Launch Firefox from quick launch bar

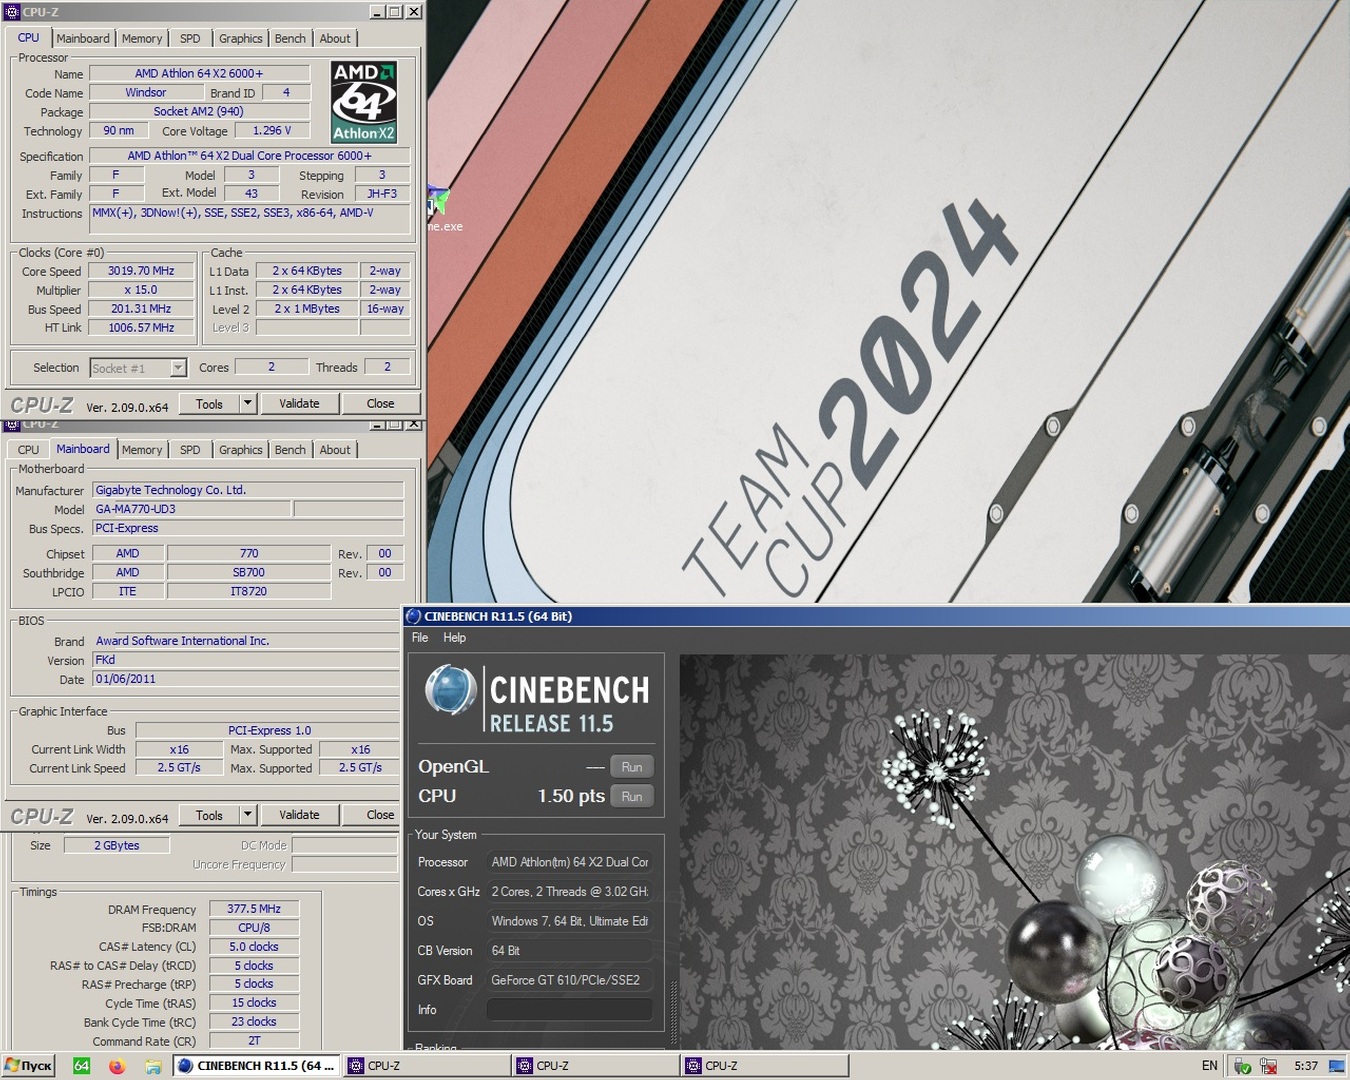pyautogui.click(x=117, y=1066)
